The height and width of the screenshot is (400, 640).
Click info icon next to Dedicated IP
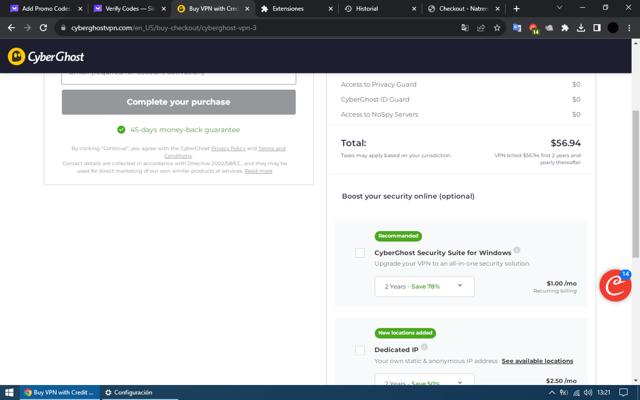[x=424, y=347]
